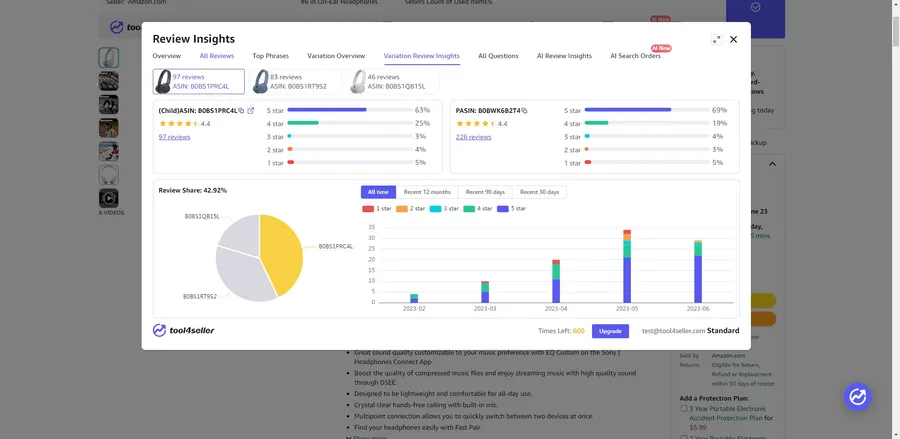Viewport: 900px width, 439px height.
Task: Check the 3 Year Protection Plan checkbox
Action: point(684,409)
